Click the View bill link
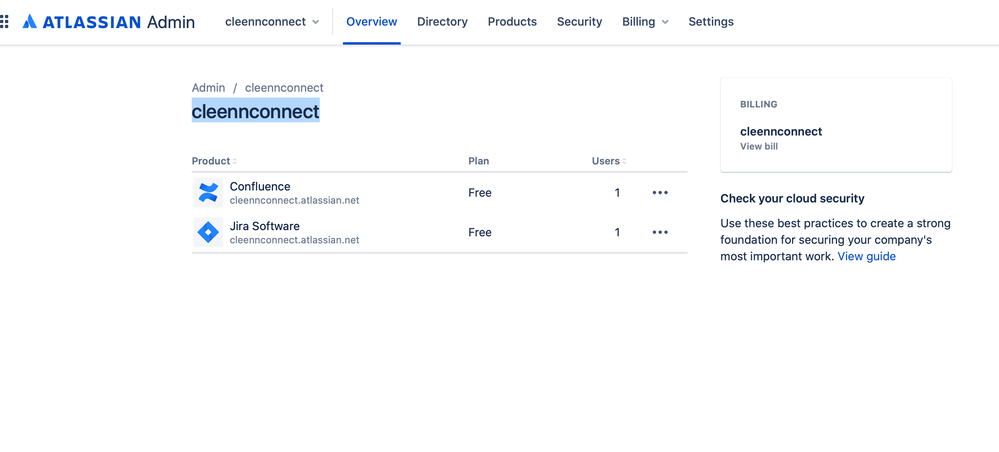Viewport: 999px width, 452px height. pyautogui.click(x=759, y=146)
